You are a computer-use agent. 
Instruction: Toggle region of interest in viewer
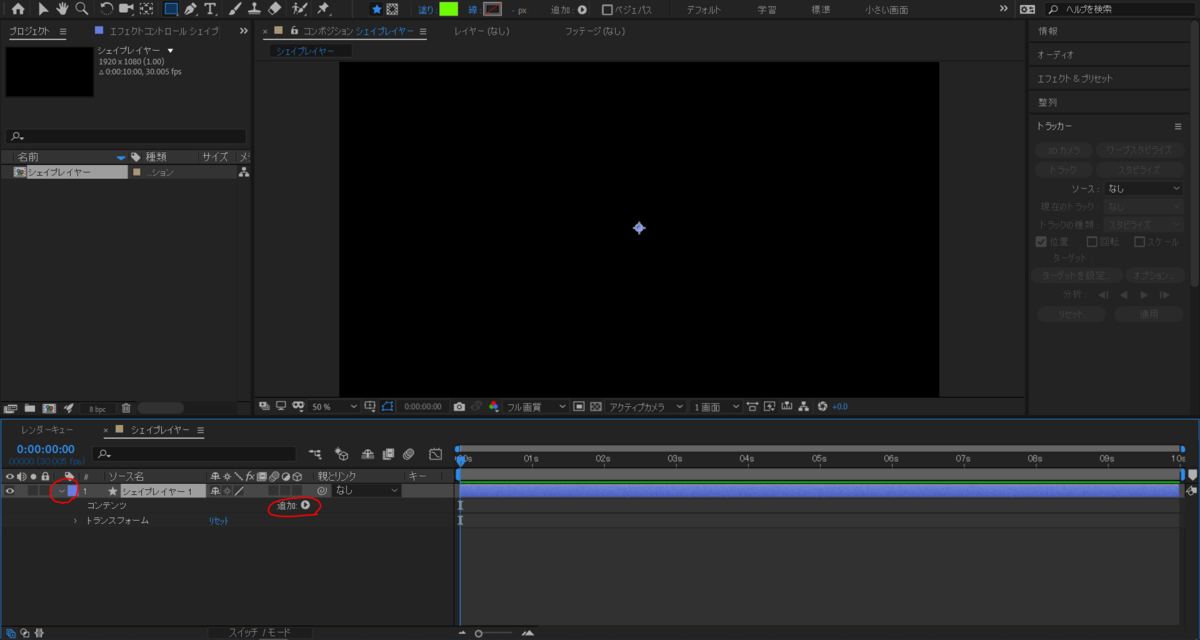[578, 407]
